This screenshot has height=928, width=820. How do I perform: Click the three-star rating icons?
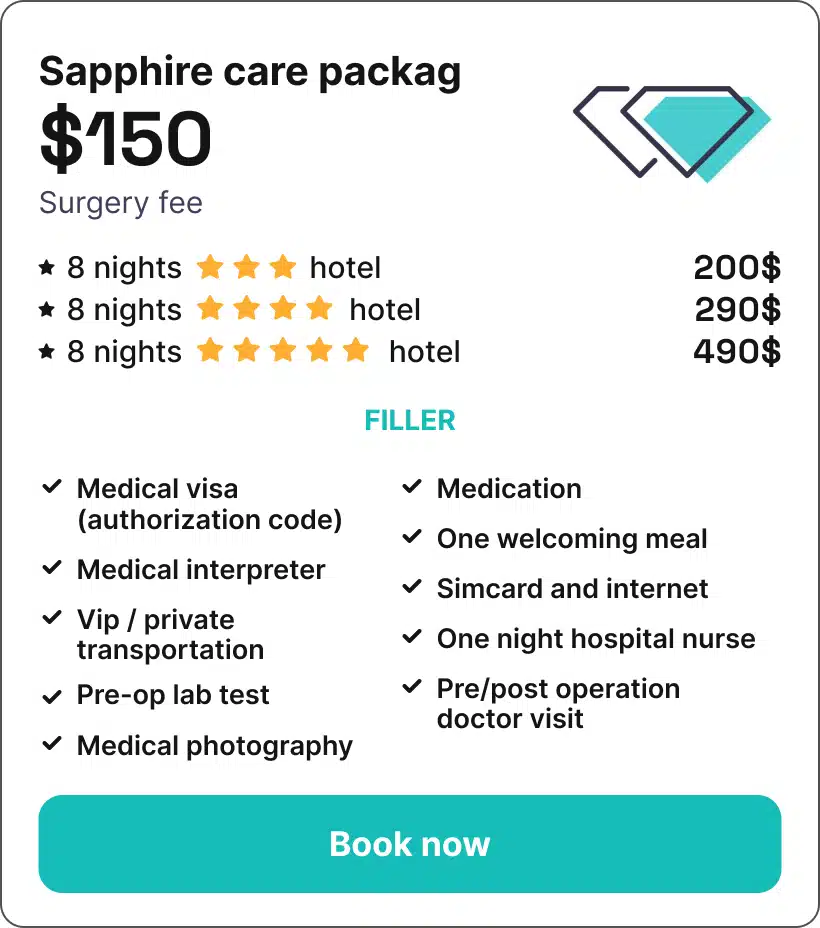pos(246,266)
